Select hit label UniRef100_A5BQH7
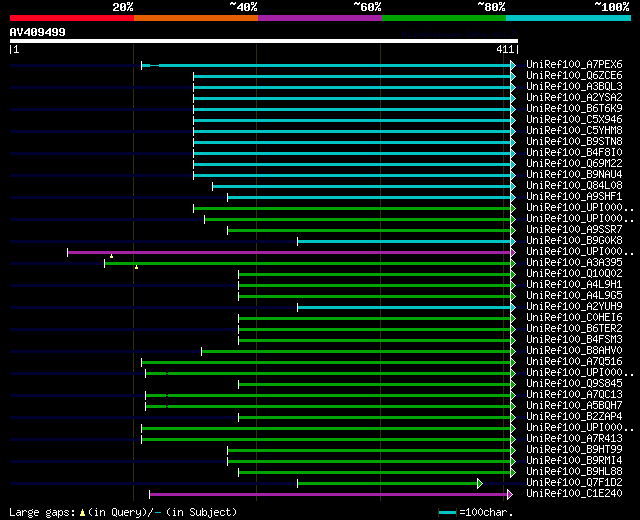The width and height of the screenshot is (640, 520). tap(574, 406)
